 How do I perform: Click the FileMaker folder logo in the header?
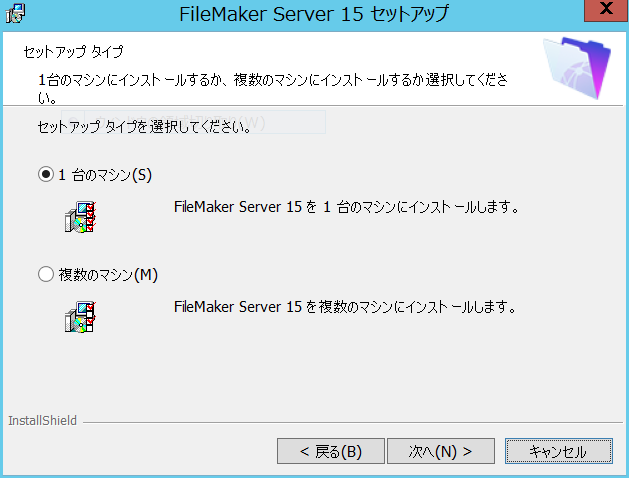coord(577,68)
